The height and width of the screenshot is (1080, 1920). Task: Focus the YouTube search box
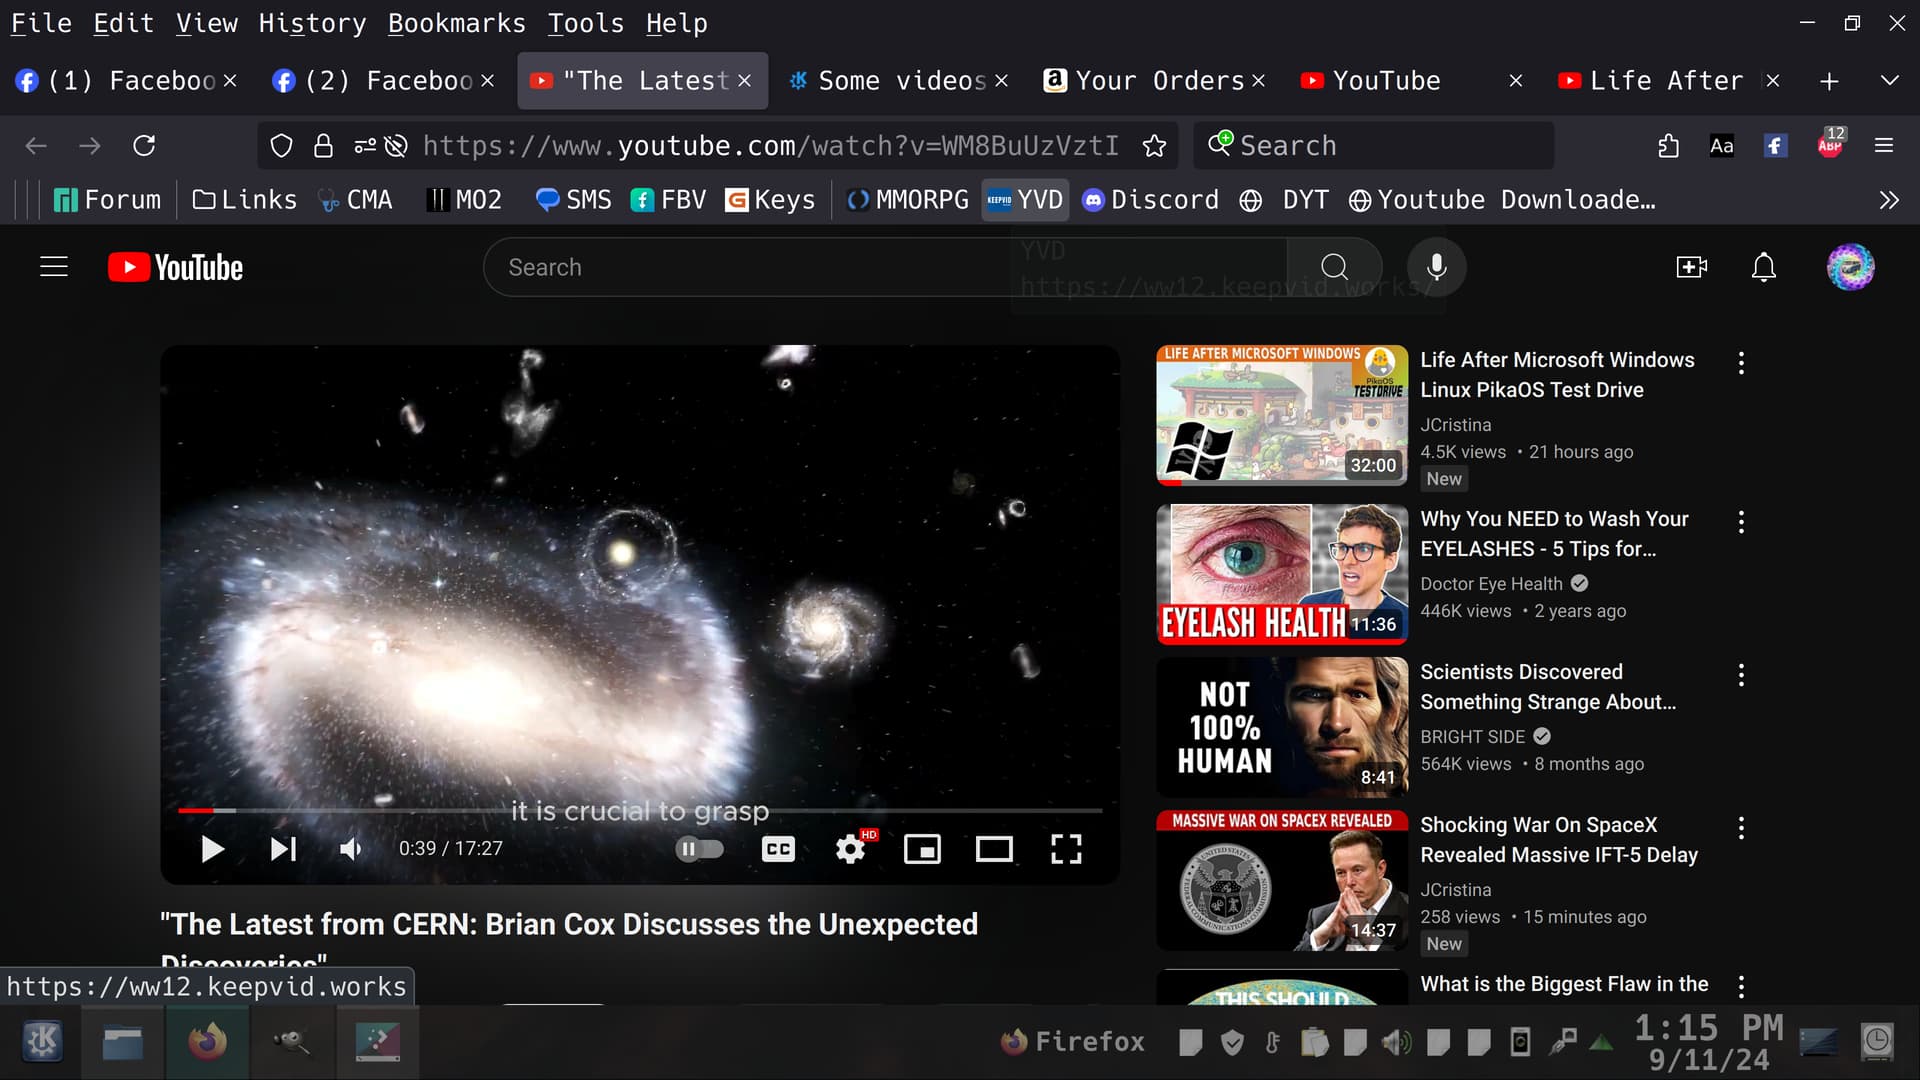[x=885, y=267]
